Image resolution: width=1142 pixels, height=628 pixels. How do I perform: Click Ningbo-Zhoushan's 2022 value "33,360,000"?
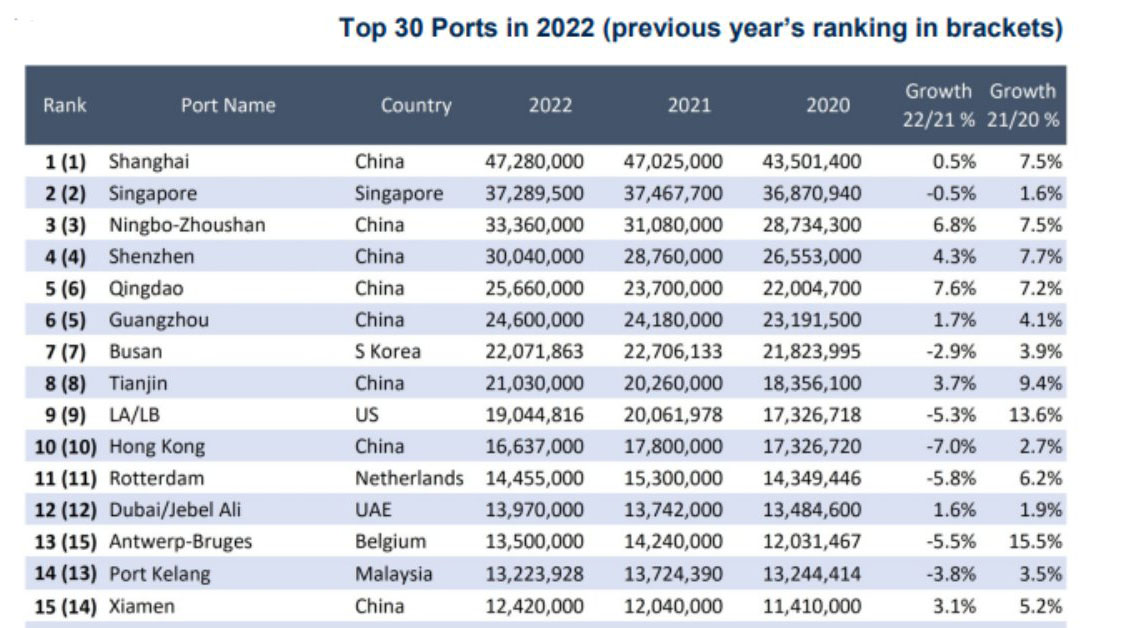tap(535, 225)
